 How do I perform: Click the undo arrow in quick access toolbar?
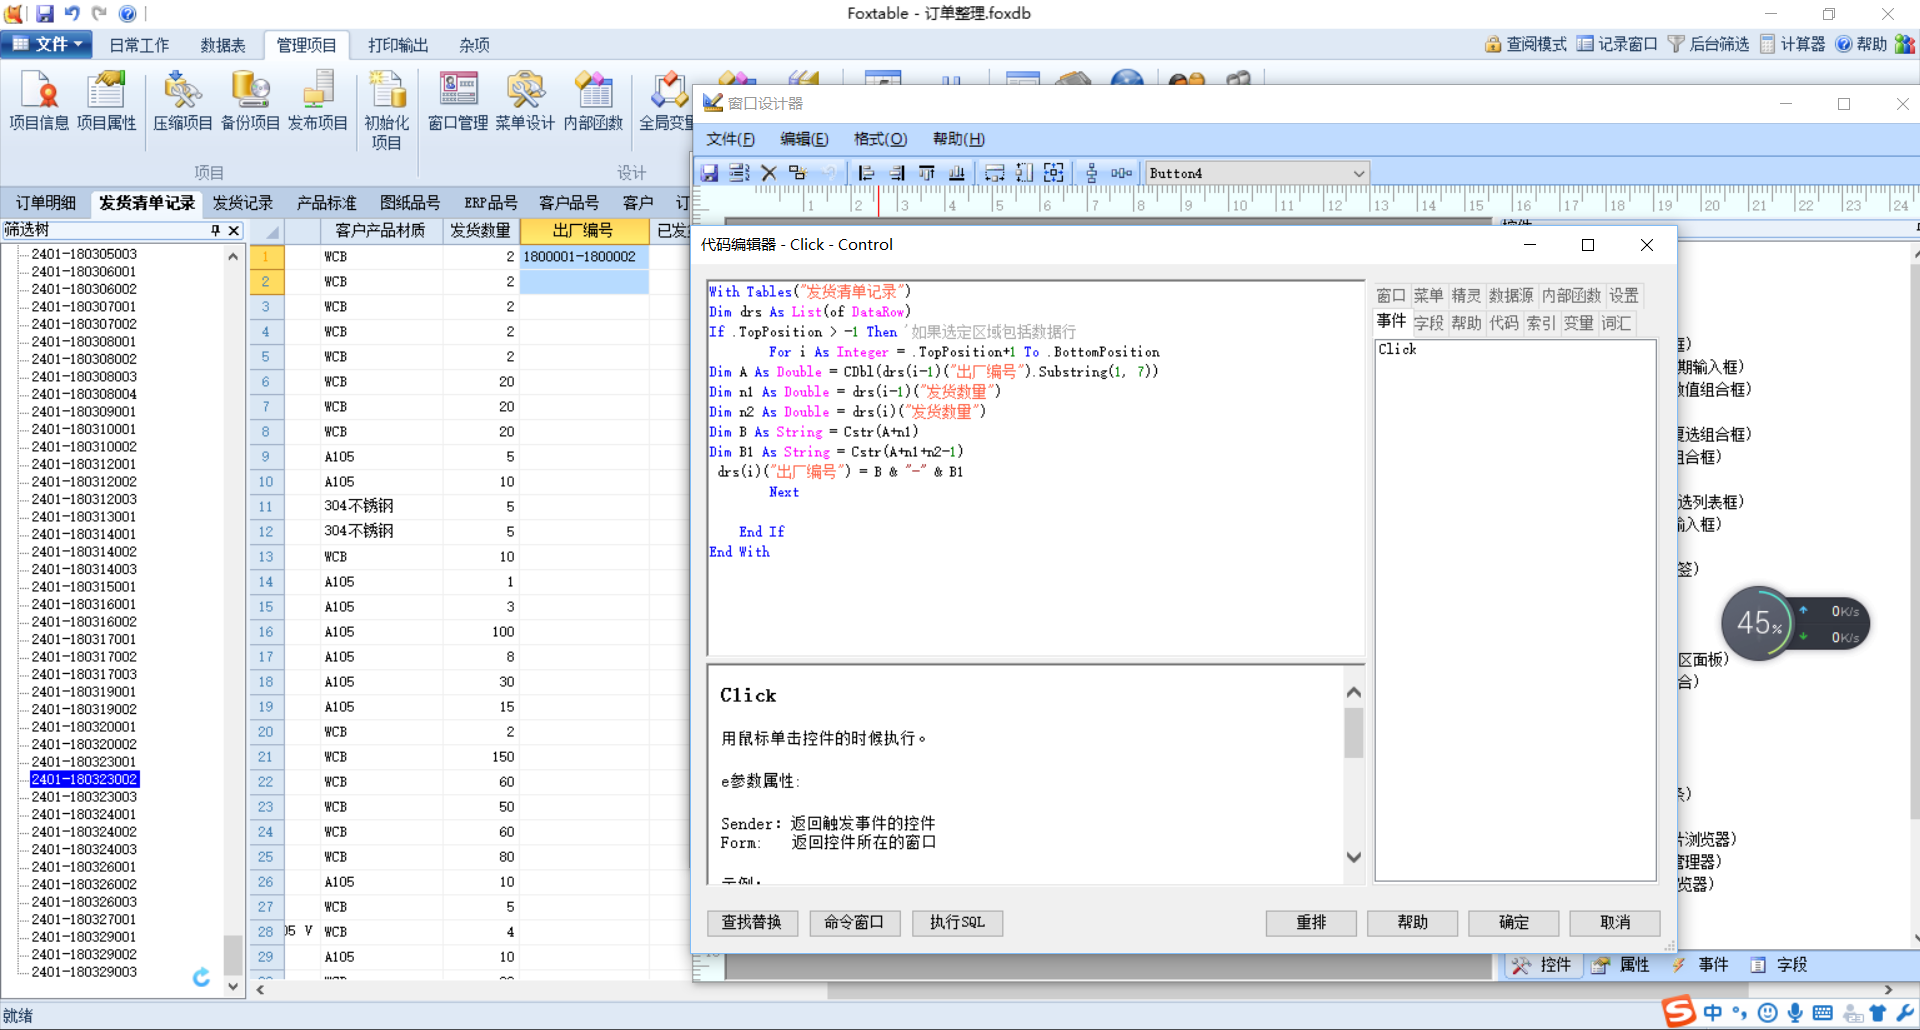[x=72, y=13]
